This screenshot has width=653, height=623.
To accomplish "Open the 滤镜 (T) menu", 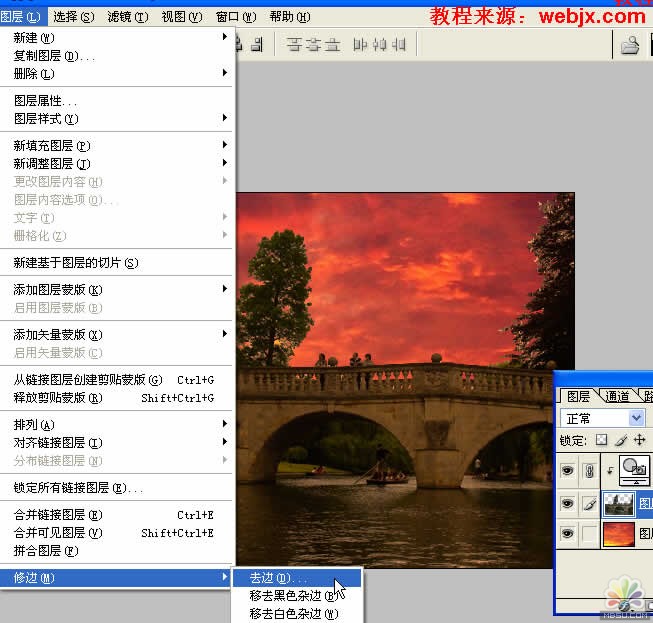I will pyautogui.click(x=127, y=17).
